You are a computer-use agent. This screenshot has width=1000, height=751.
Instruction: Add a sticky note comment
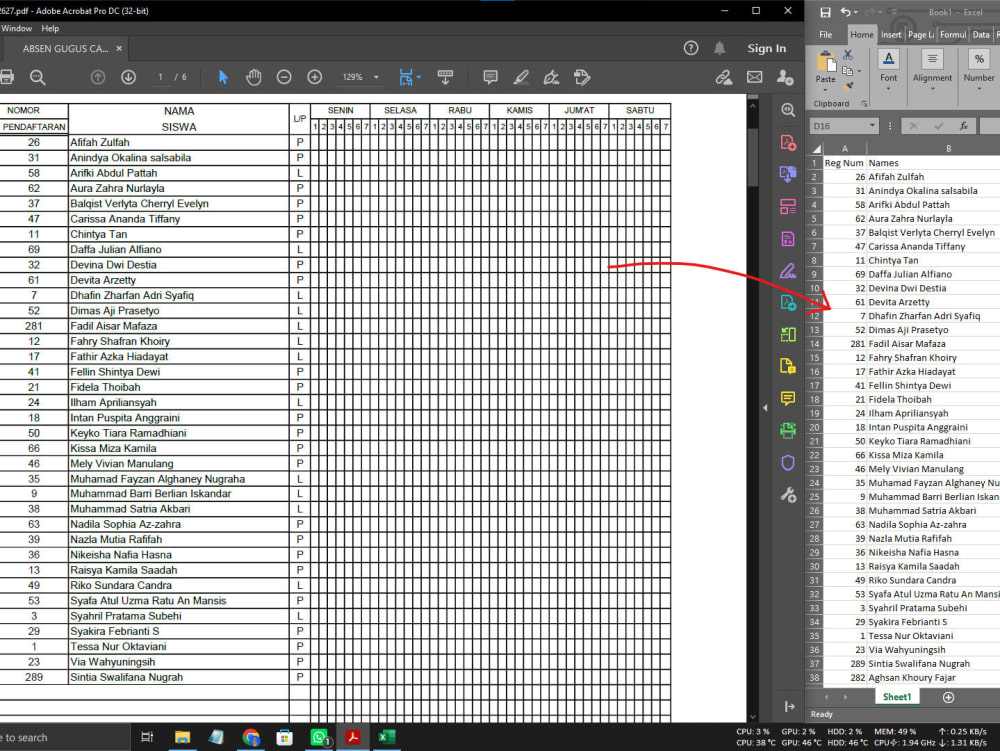tap(490, 77)
